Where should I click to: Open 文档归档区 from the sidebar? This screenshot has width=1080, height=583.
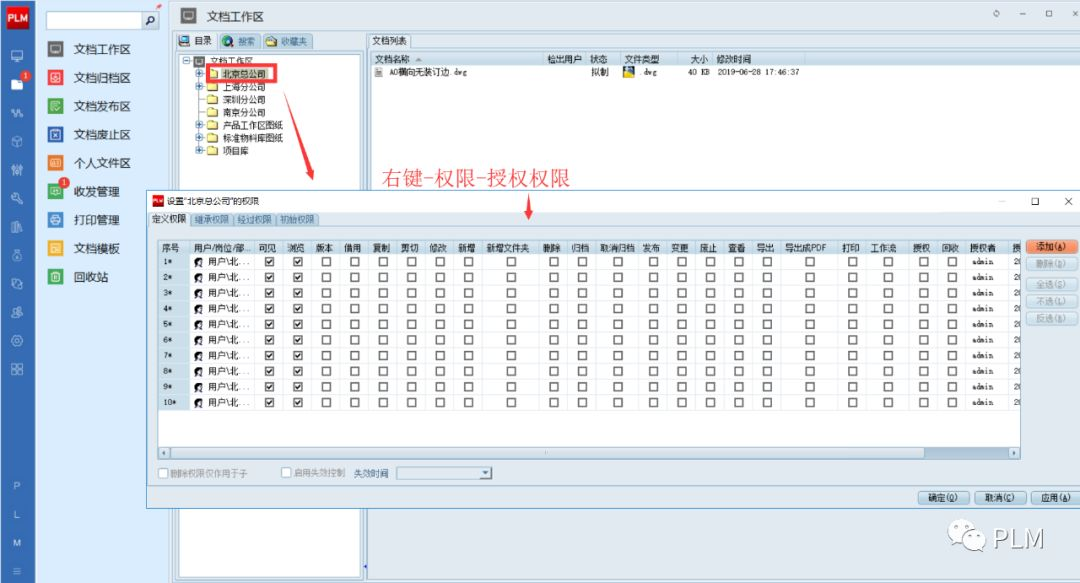click(102, 78)
